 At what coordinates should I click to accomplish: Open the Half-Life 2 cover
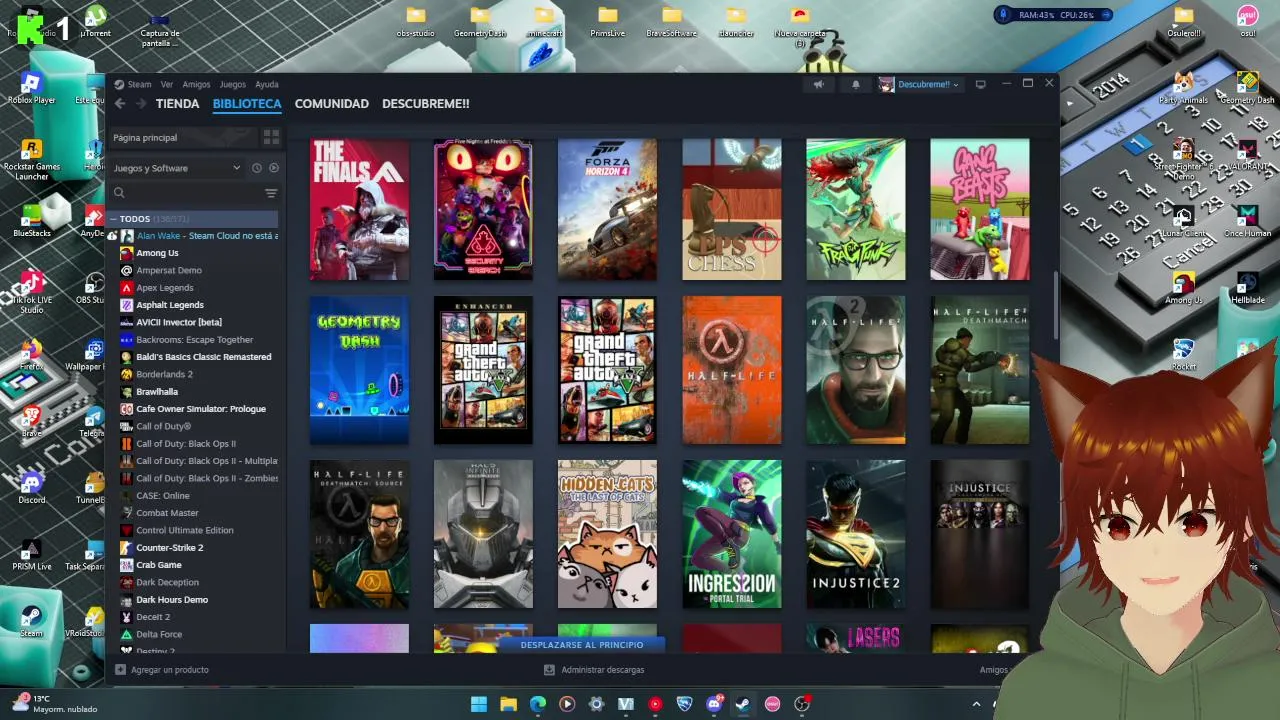(855, 370)
